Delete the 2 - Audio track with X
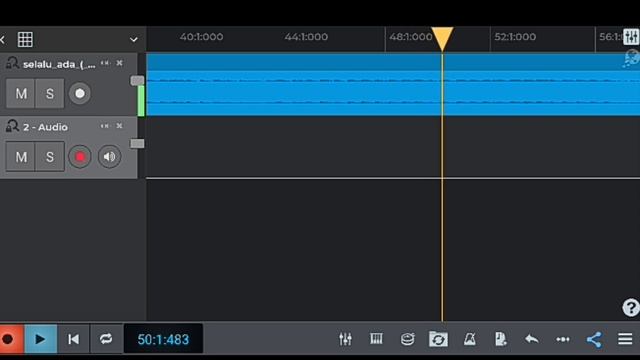Screen dimensions: 640x360 [x=119, y=126]
